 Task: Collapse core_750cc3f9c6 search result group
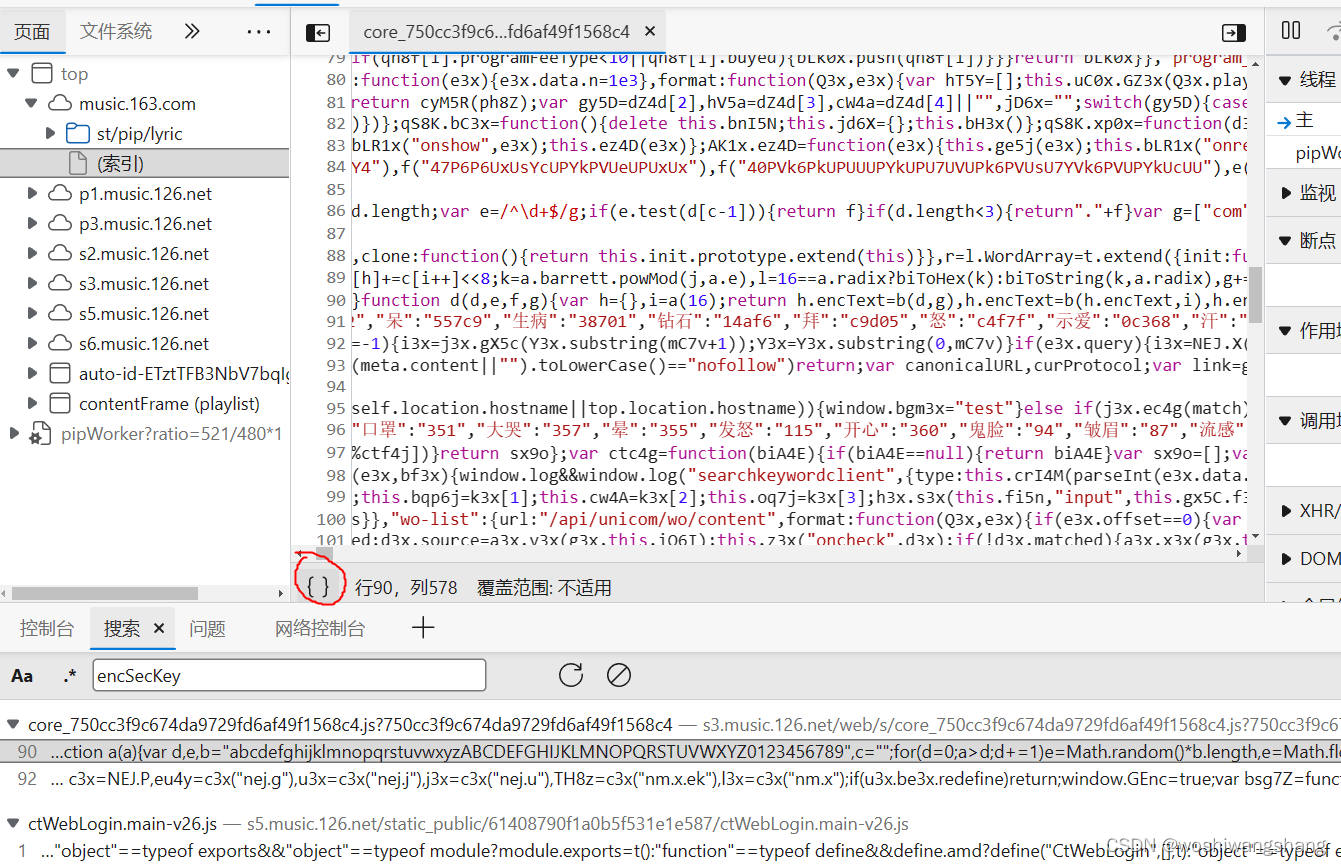[13, 724]
